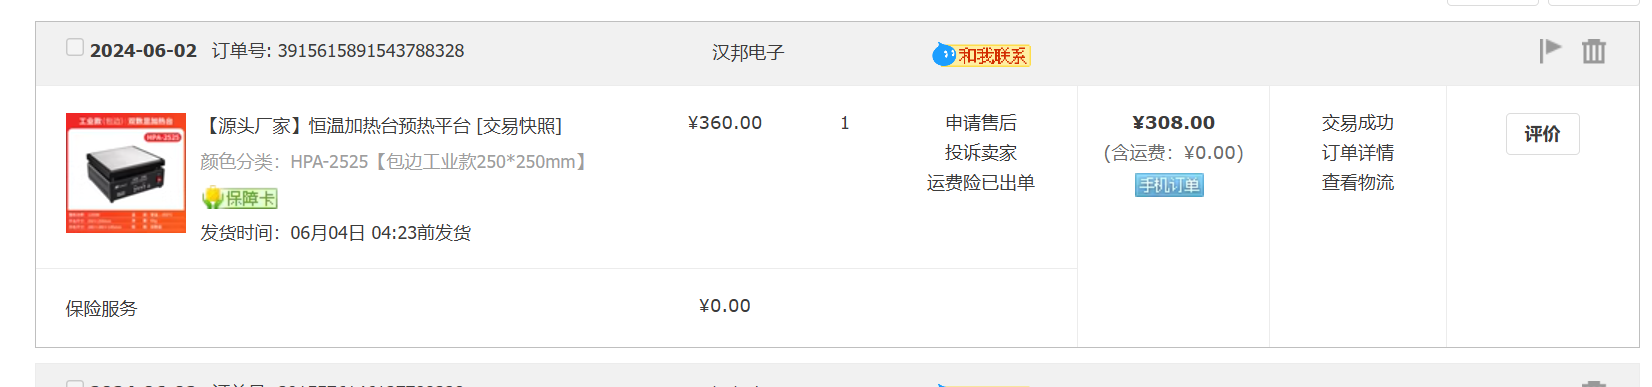The width and height of the screenshot is (1652, 387).
Task: Click 申请售后 to request after-sales
Action: (x=981, y=123)
